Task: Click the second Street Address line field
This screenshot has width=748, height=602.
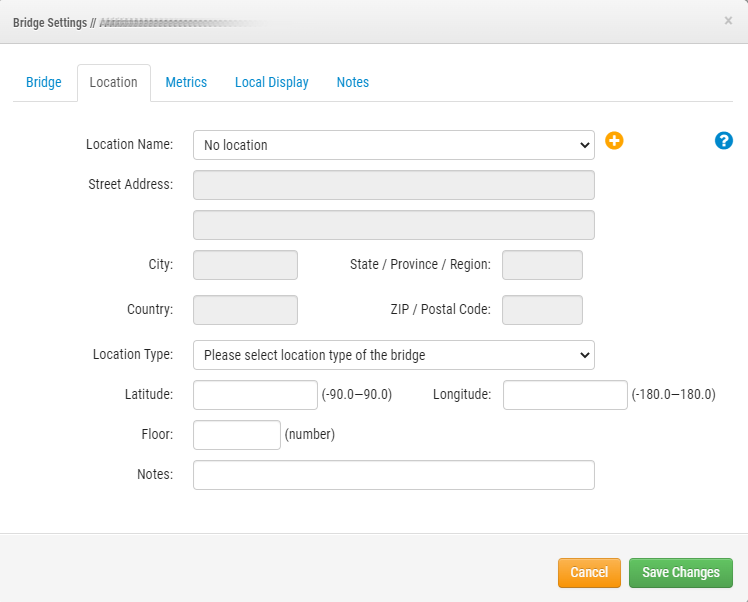Action: 393,225
